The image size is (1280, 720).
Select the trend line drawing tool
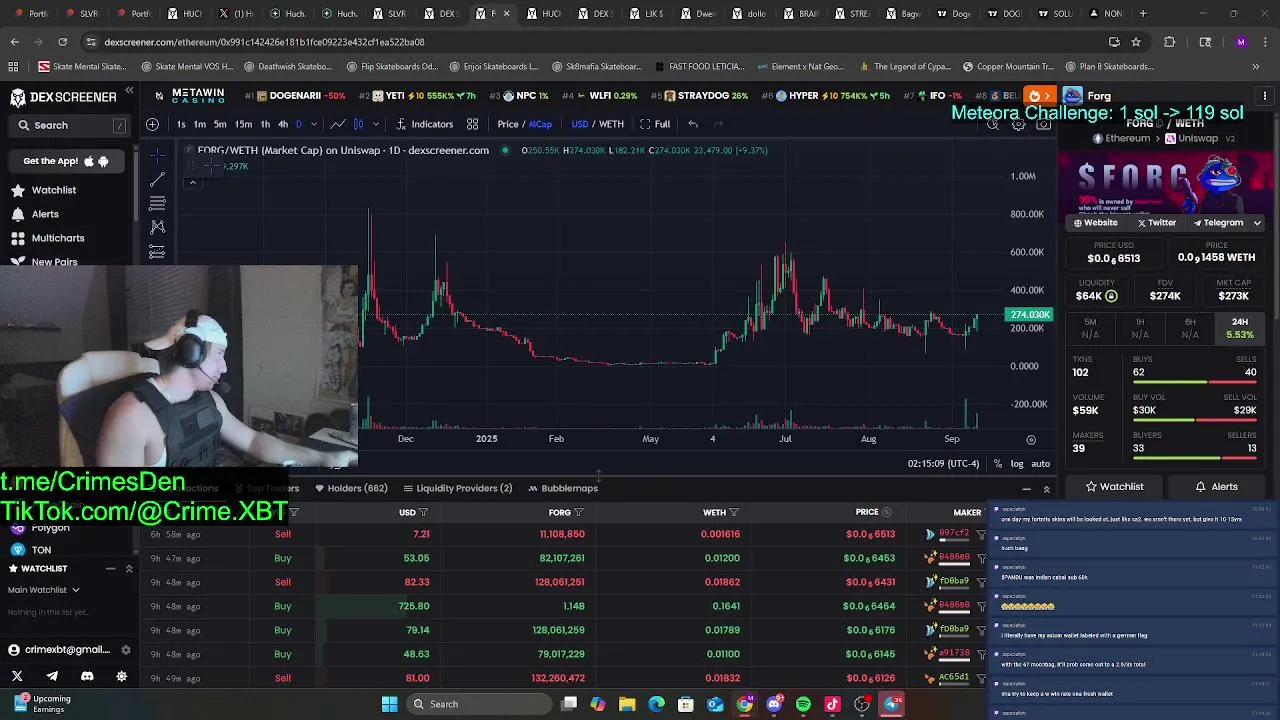[157, 180]
